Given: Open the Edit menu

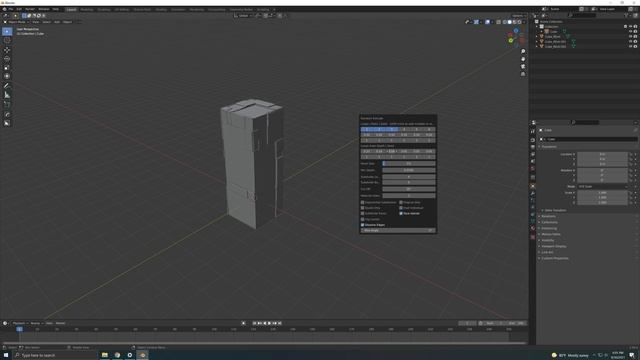Looking at the screenshot, I should 19,9.
